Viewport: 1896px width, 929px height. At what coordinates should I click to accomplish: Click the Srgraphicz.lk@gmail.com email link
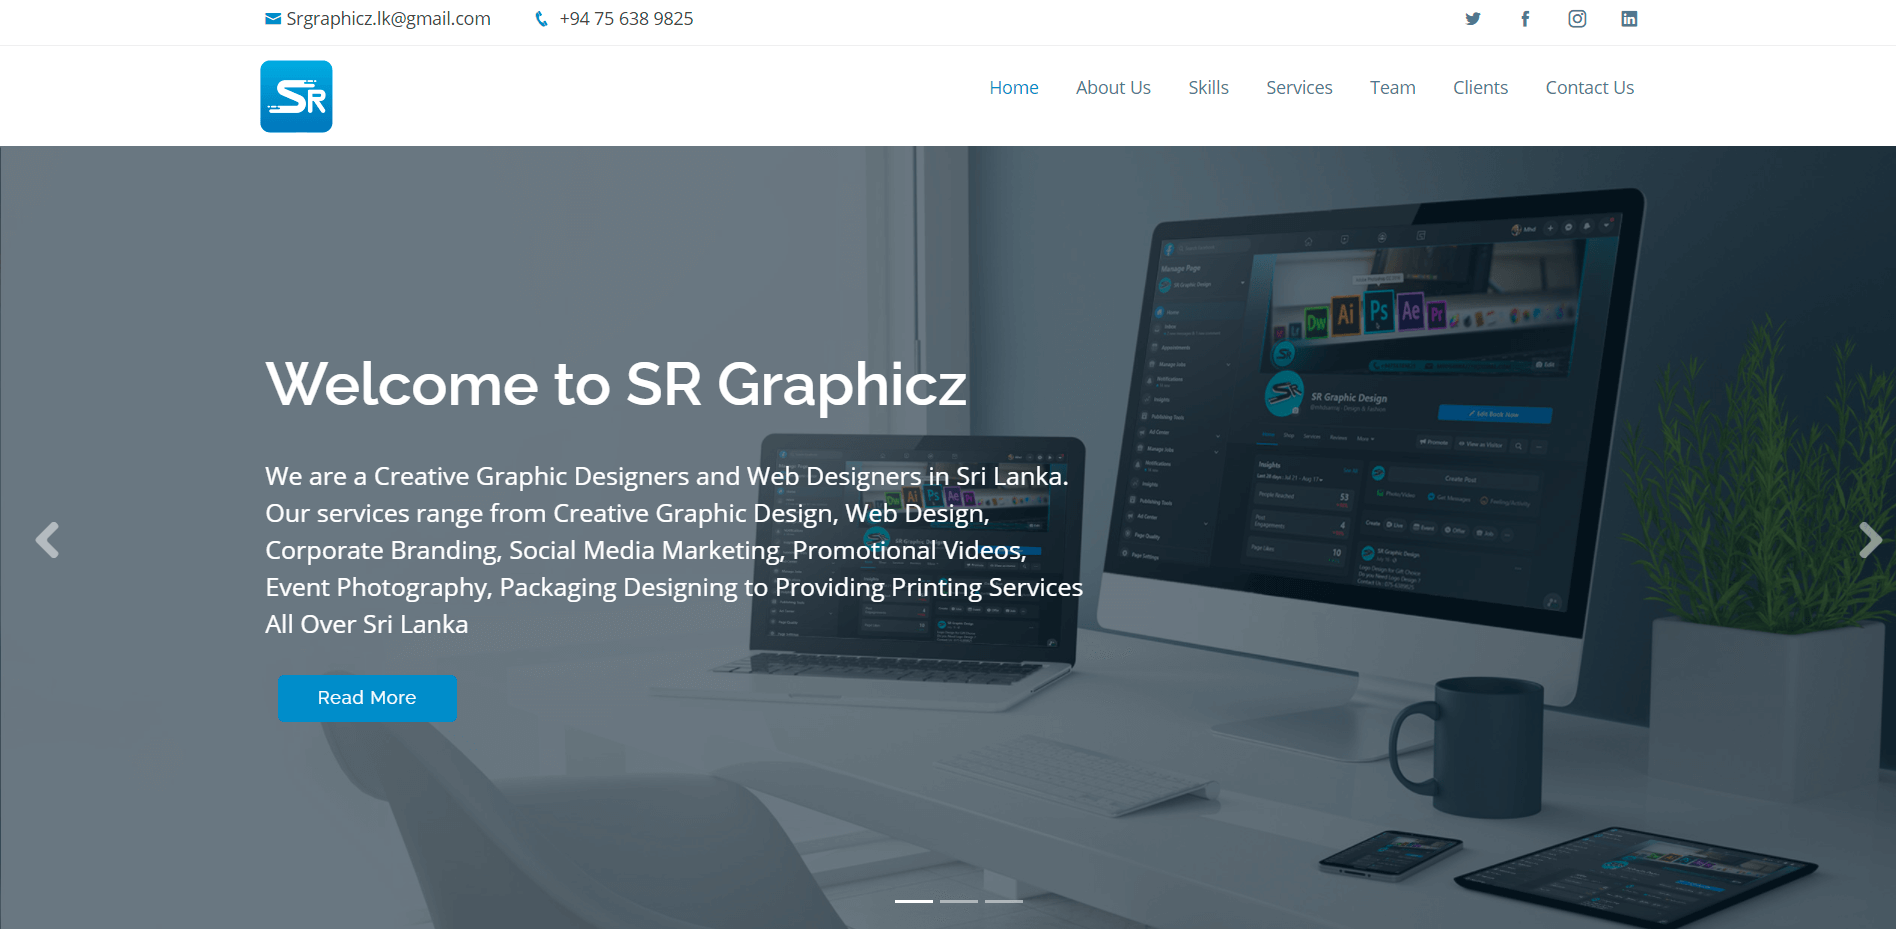click(x=388, y=19)
